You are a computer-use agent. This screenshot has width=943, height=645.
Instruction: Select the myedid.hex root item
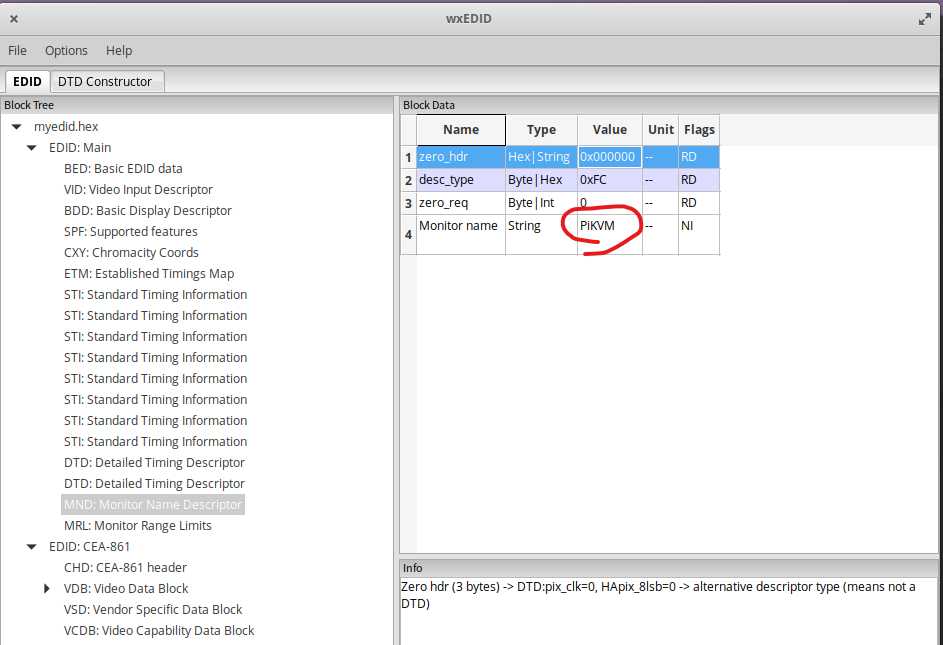(x=66, y=126)
